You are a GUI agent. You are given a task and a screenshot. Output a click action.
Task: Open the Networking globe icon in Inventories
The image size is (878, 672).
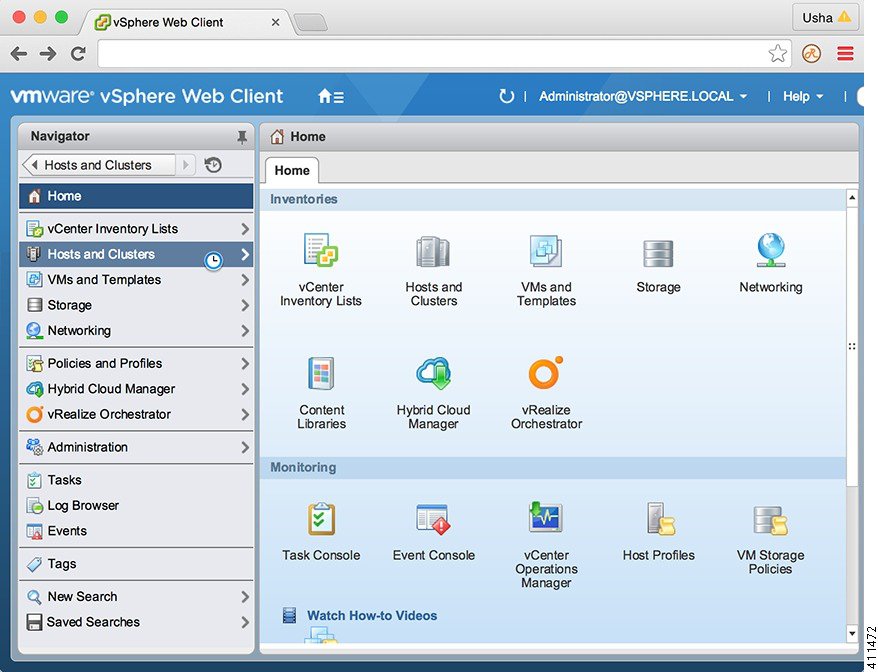(771, 250)
